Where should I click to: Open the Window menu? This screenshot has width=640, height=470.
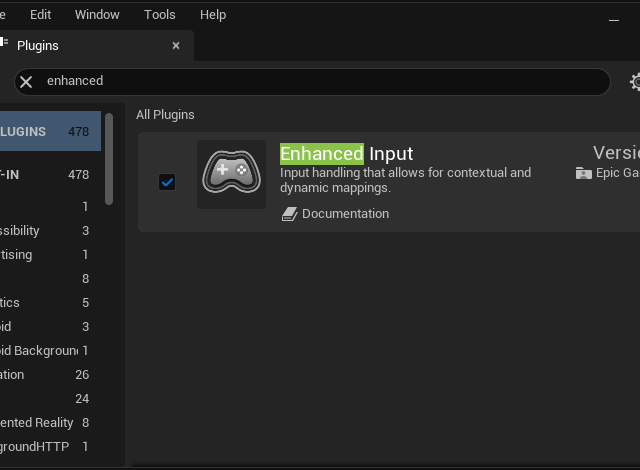pos(97,15)
